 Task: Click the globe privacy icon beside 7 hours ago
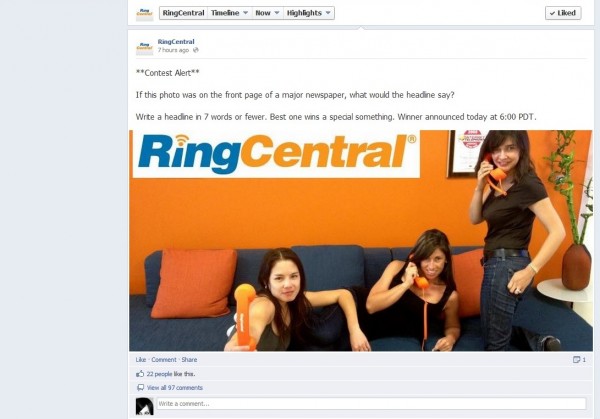pos(196,50)
